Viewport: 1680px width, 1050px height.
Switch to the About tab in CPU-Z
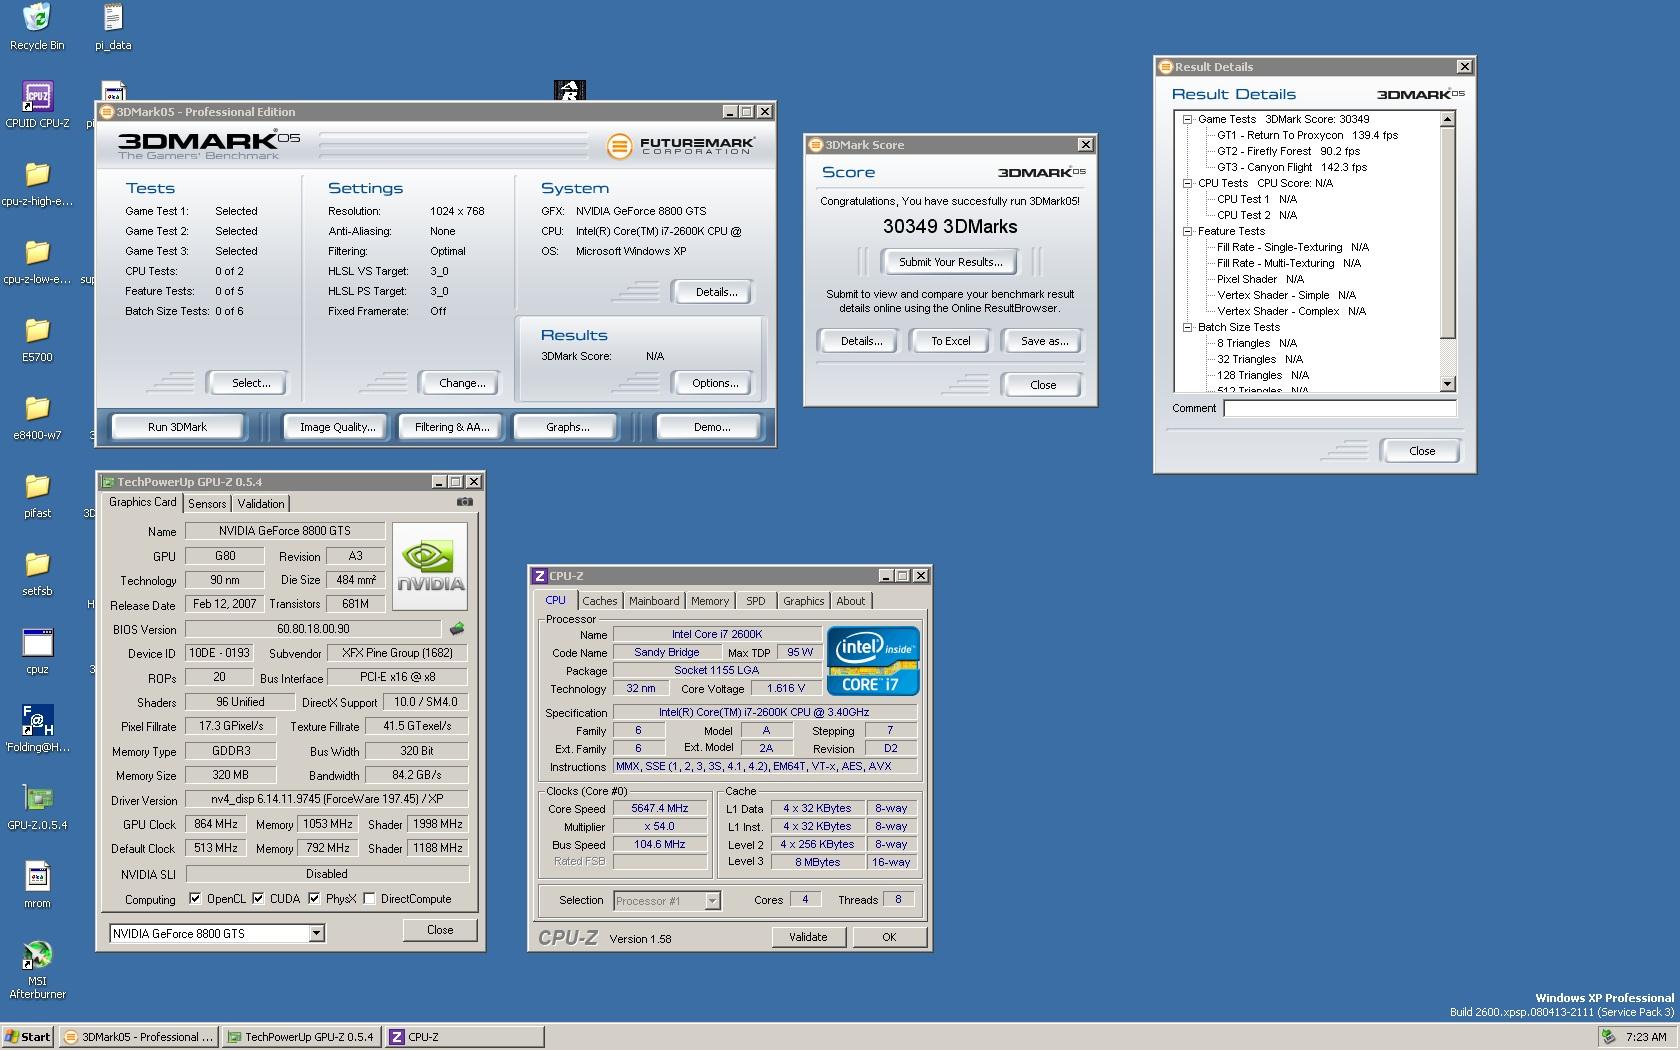pyautogui.click(x=851, y=601)
